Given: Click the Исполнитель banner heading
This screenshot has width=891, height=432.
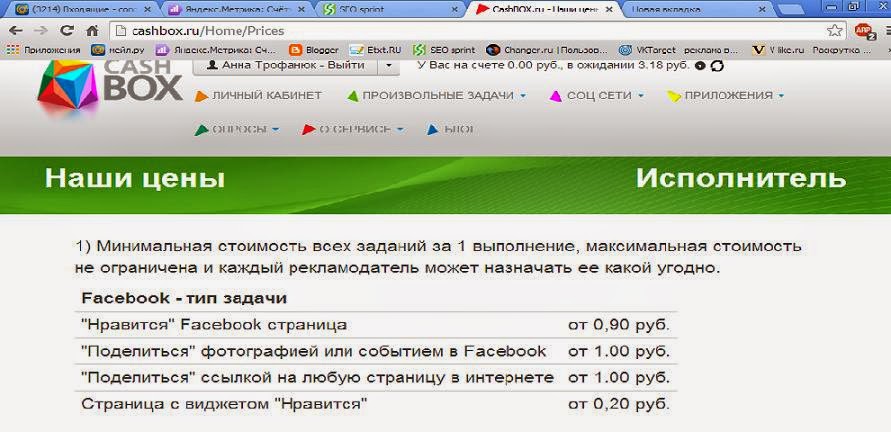Looking at the screenshot, I should [x=740, y=178].
